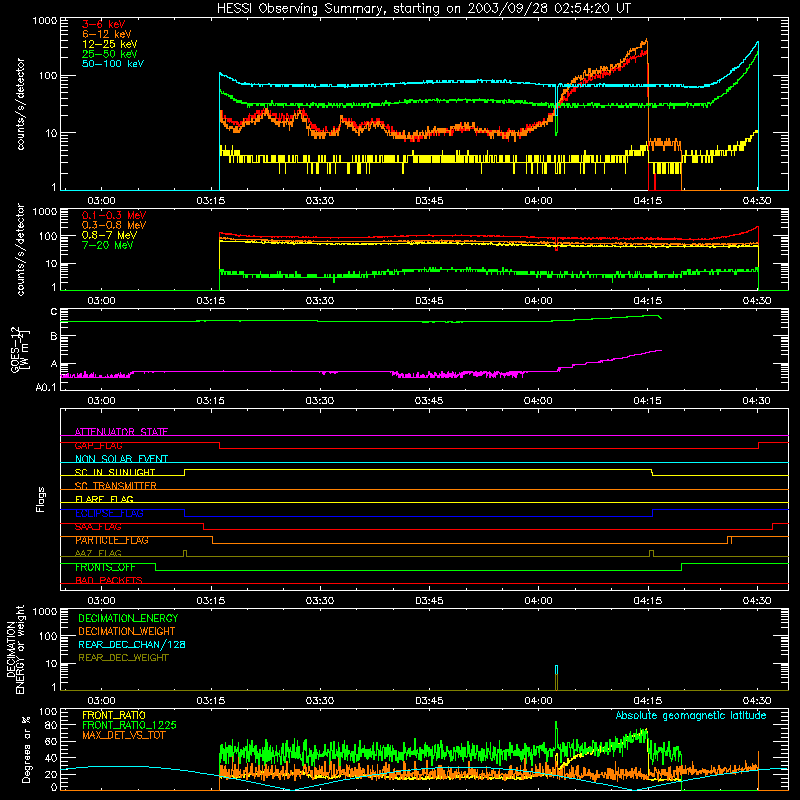The width and height of the screenshot is (800, 800).
Task: Click the cyan decimation spike near 04:02
Action: point(556,670)
